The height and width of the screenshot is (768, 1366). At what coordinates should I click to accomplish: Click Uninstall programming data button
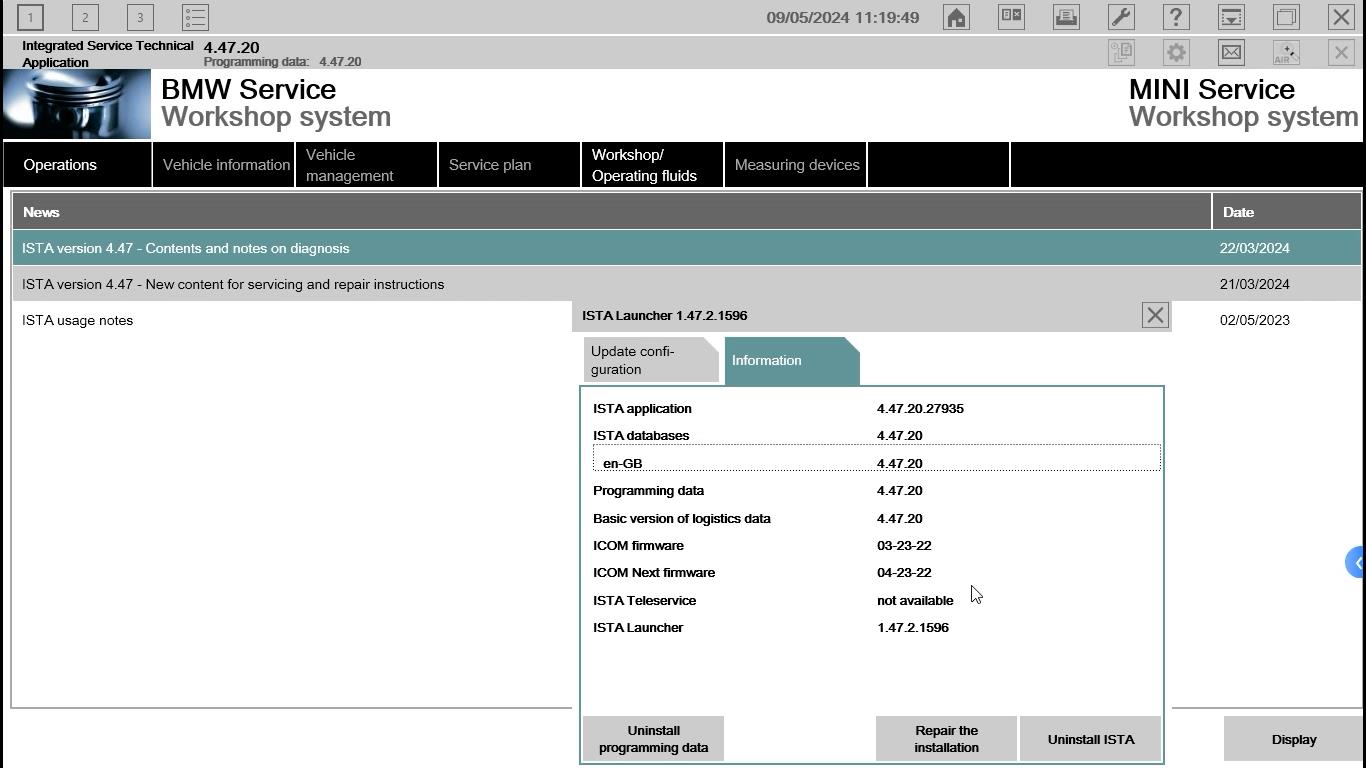coord(653,739)
